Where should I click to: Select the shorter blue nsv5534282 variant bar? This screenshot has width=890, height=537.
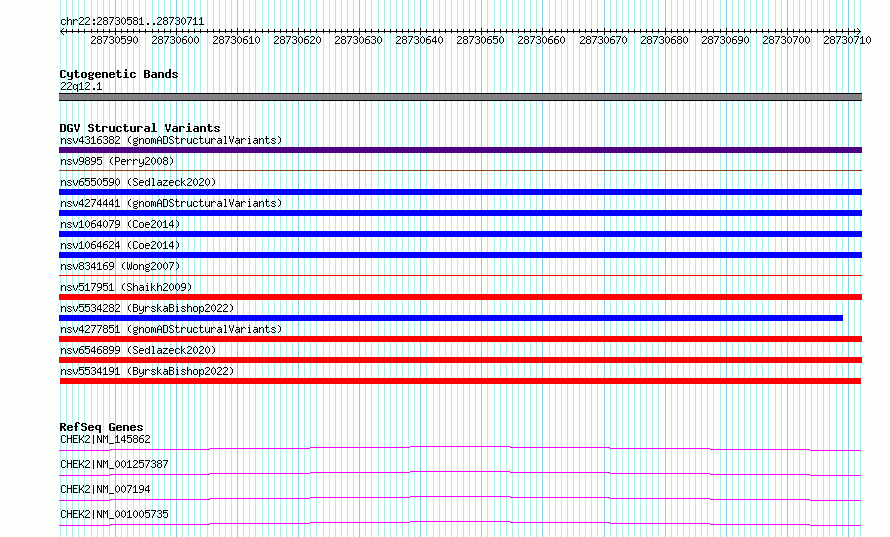click(451, 318)
